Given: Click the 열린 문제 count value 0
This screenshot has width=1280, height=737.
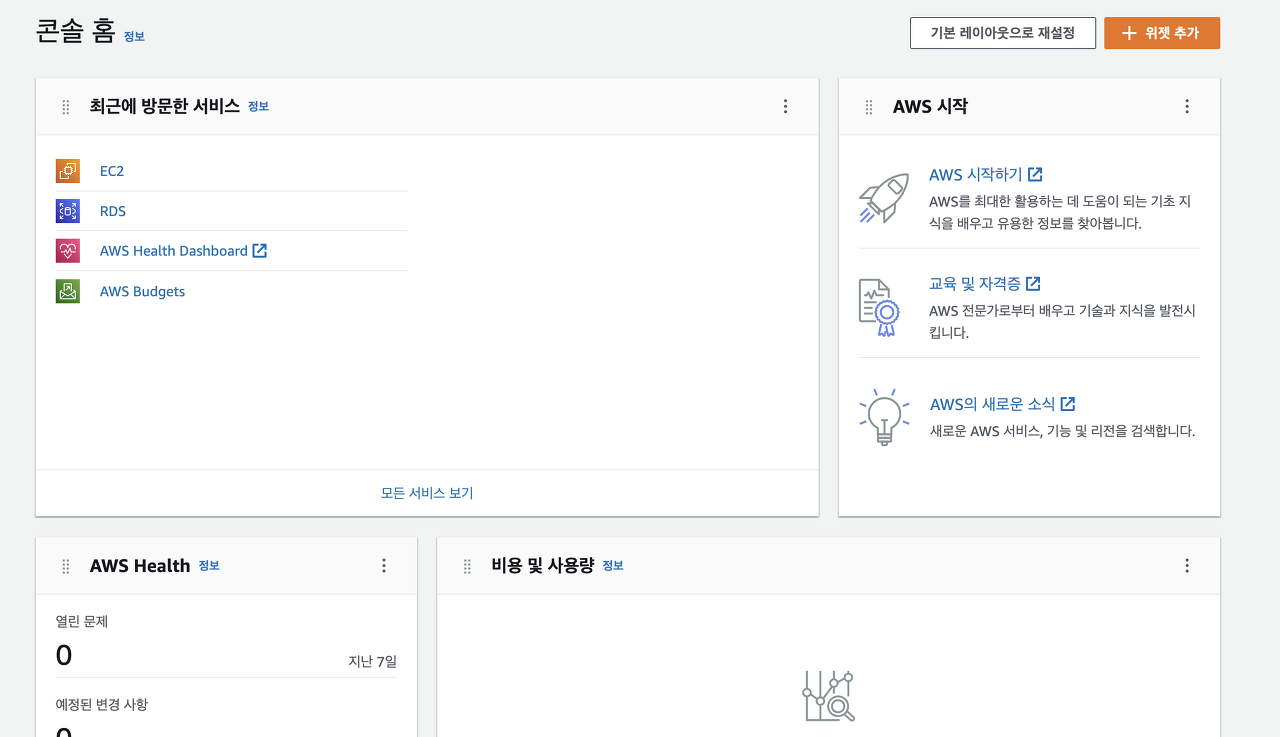Looking at the screenshot, I should [64, 656].
